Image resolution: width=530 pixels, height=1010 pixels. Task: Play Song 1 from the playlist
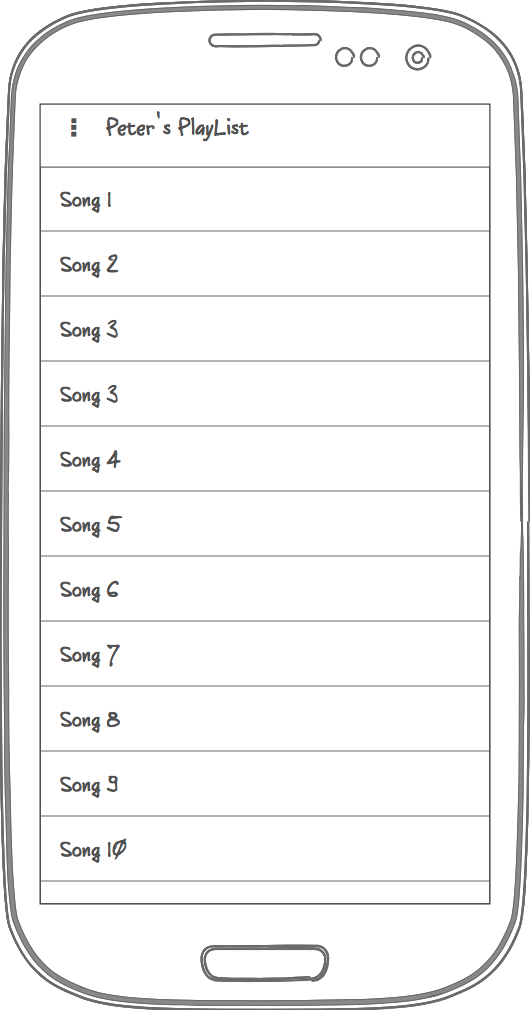click(265, 199)
